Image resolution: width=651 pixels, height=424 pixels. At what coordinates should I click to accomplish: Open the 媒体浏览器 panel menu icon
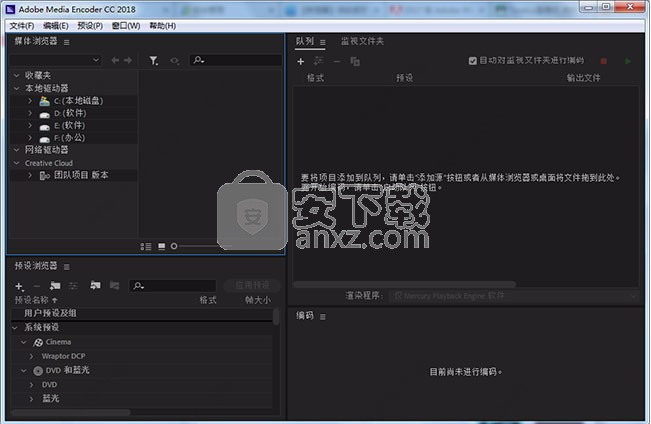click(66, 42)
